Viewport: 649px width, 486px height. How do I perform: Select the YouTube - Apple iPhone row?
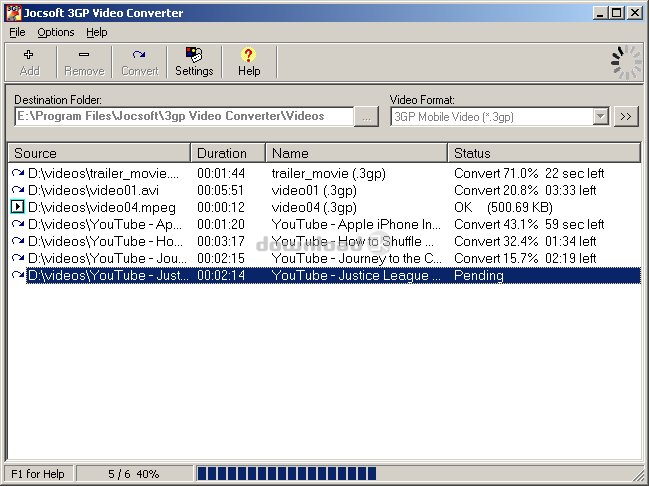coord(330,224)
